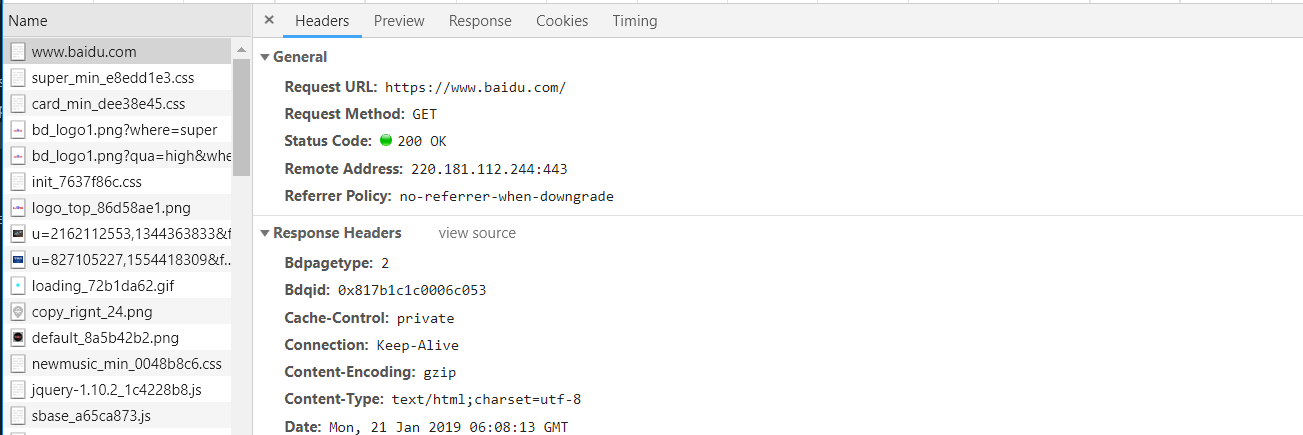Switch to the Preview tab
The image size is (1303, 435).
pos(399,21)
